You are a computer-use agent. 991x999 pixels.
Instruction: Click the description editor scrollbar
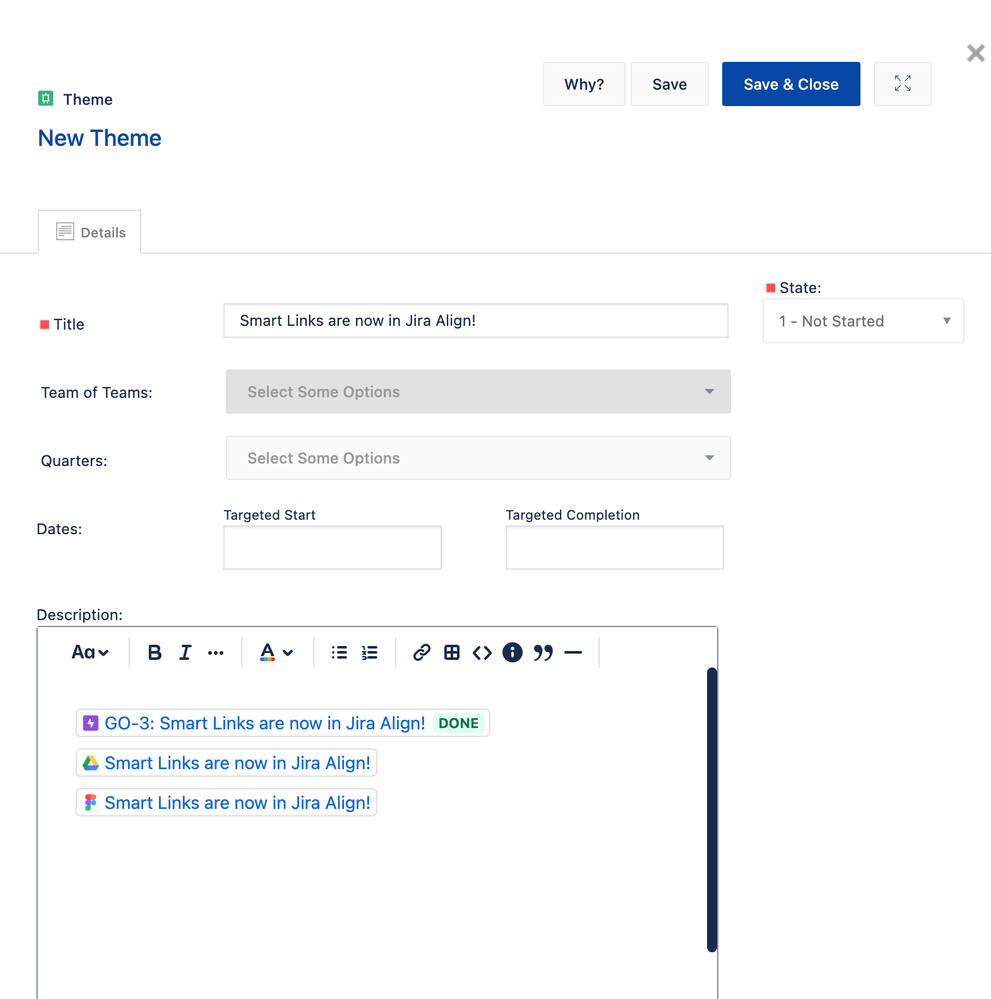click(712, 809)
